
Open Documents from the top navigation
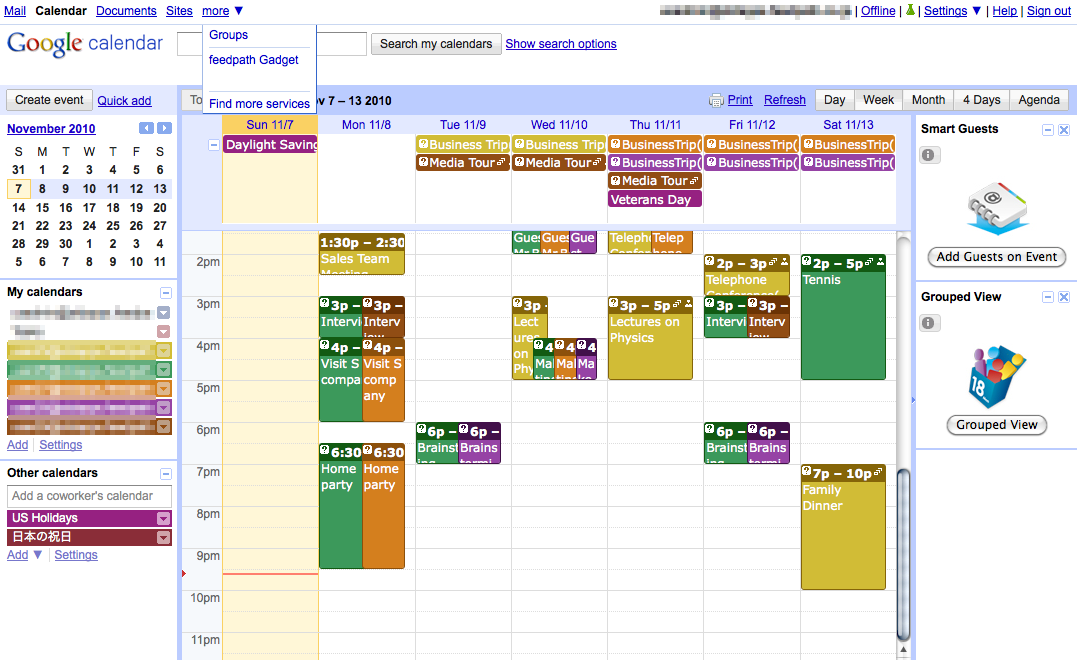(126, 11)
